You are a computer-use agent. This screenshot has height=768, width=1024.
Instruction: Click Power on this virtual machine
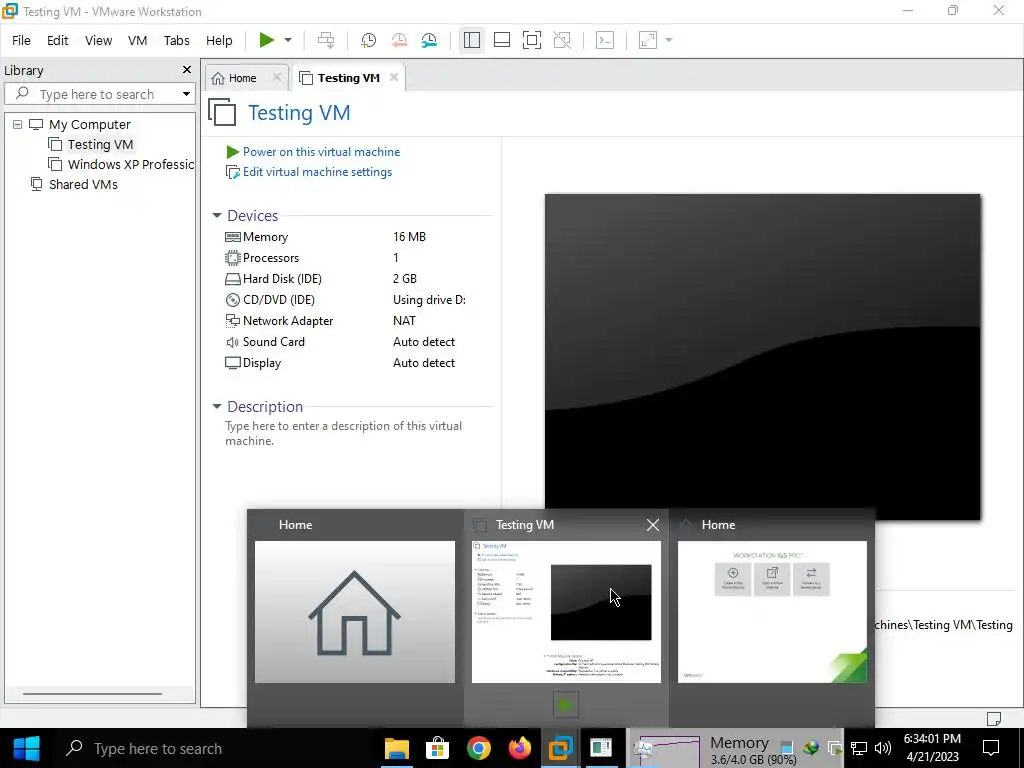coord(321,152)
